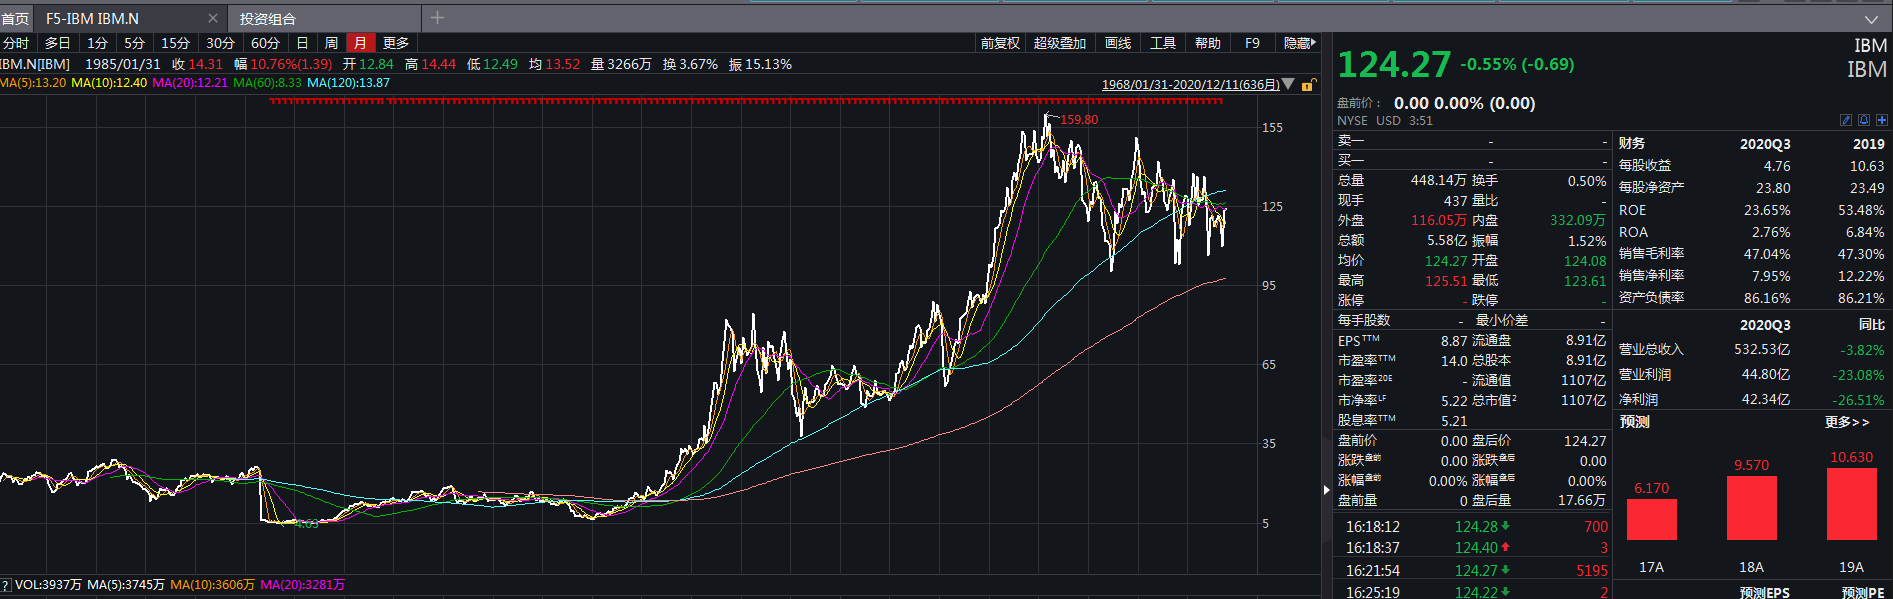Toggle the orange lock icon beside date range
The height and width of the screenshot is (599, 1893).
click(1307, 85)
